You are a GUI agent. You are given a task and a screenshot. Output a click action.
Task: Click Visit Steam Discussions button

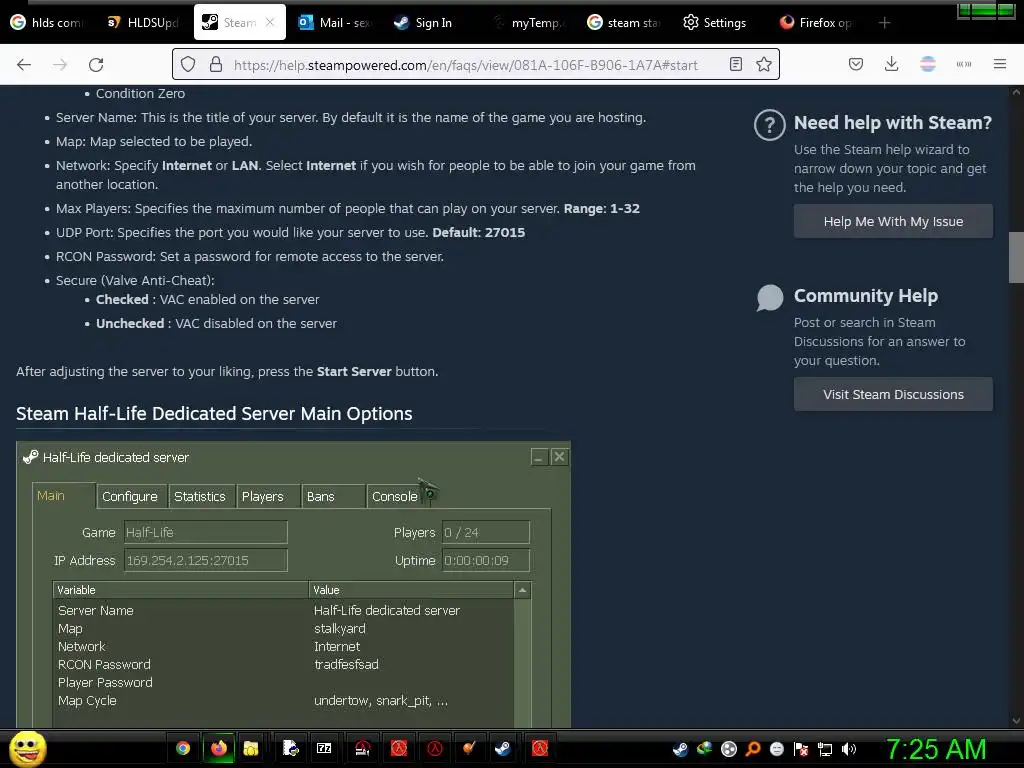coord(893,394)
